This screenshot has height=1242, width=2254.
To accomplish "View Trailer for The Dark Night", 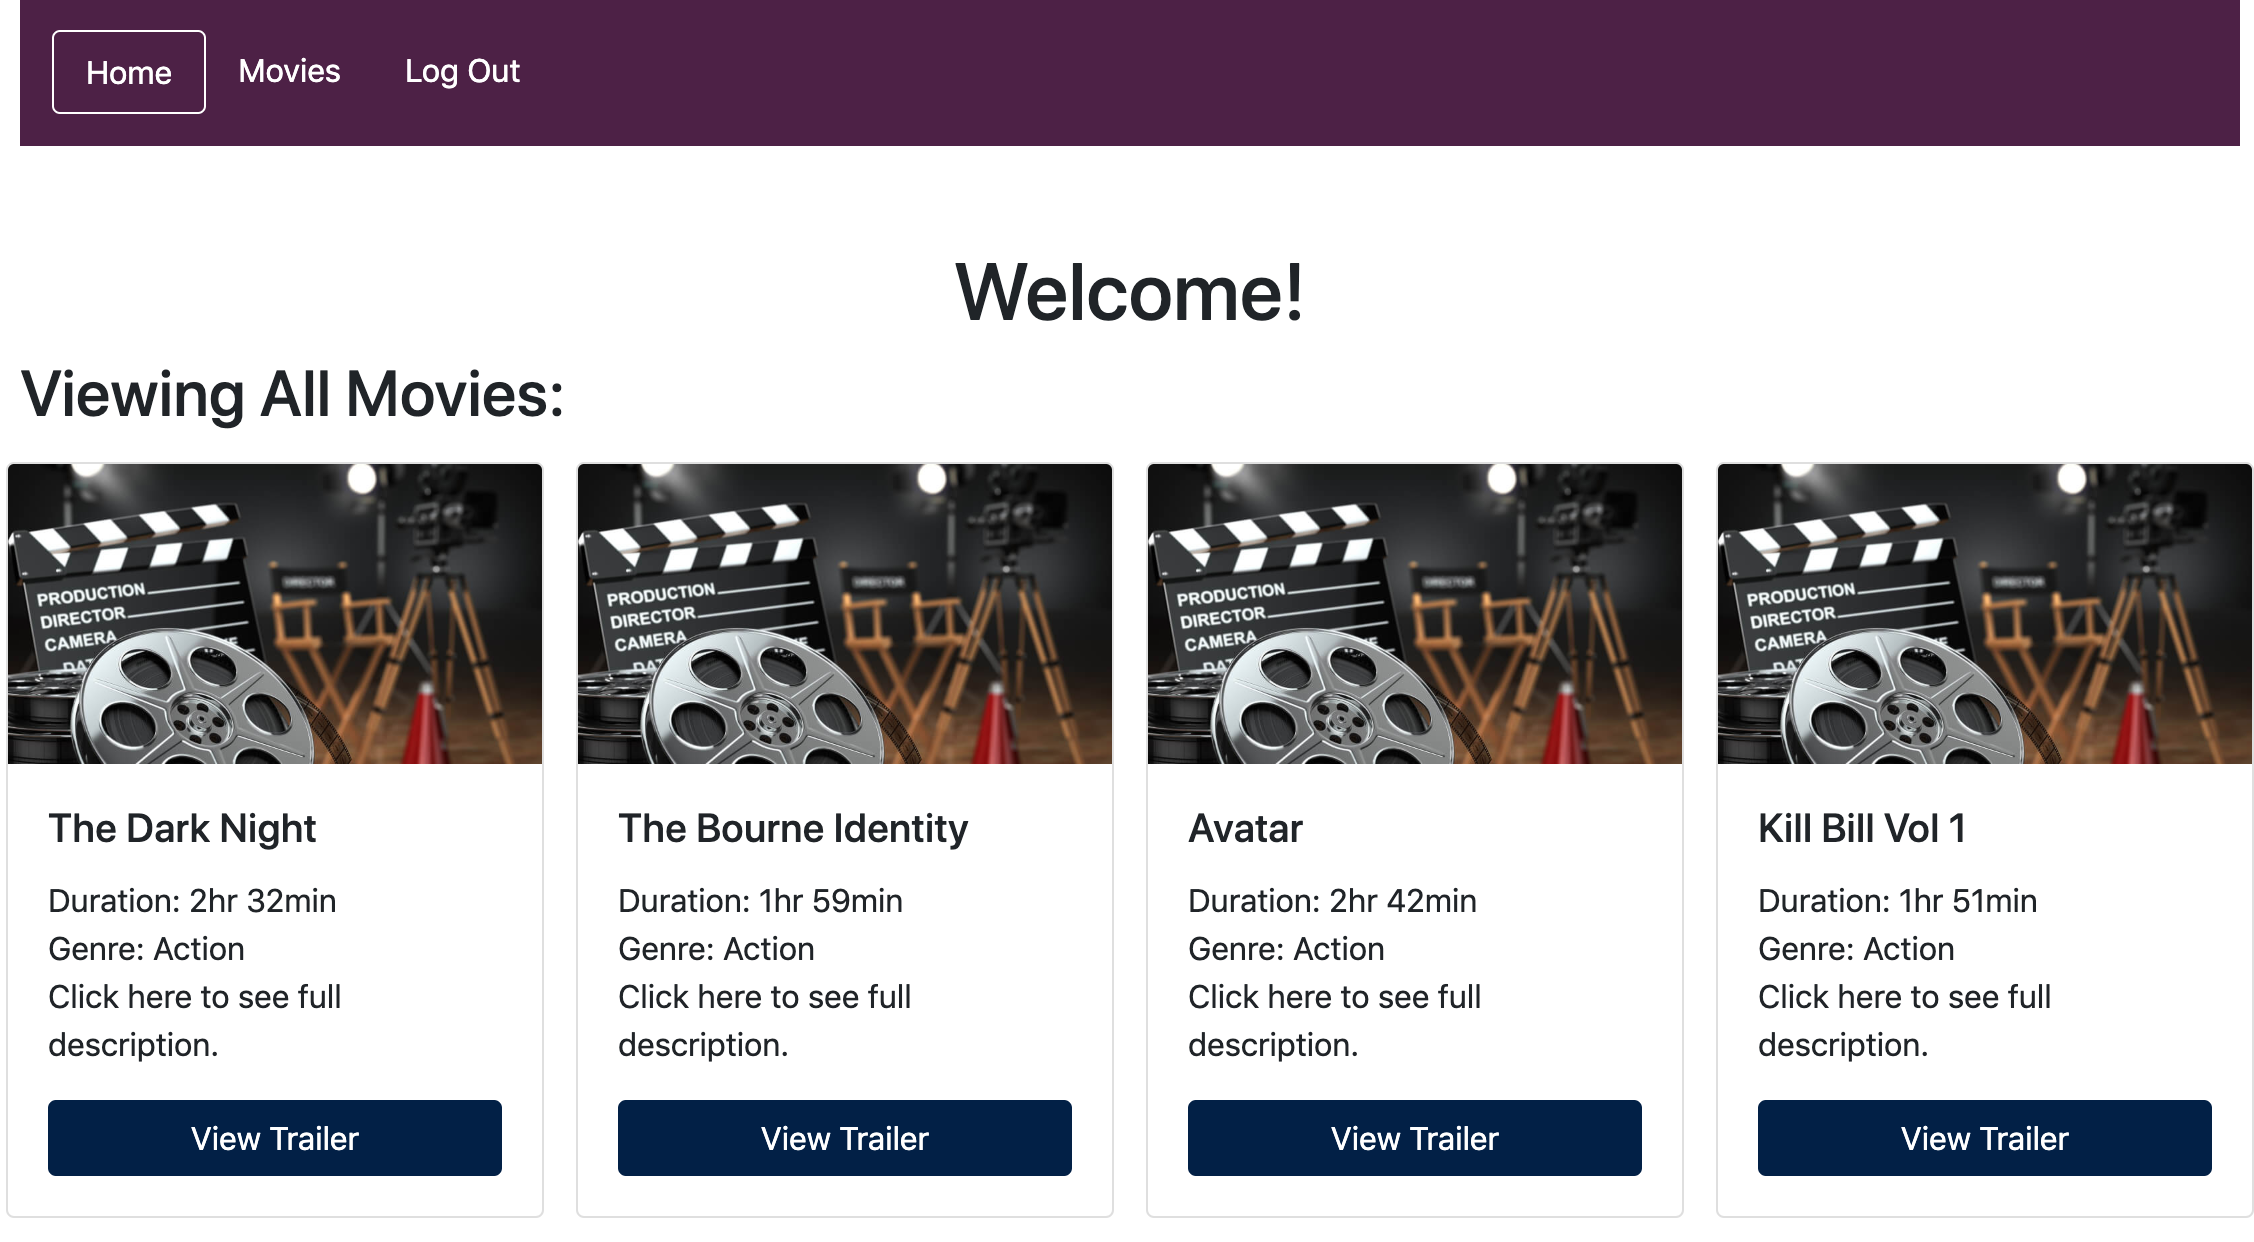I will [275, 1138].
